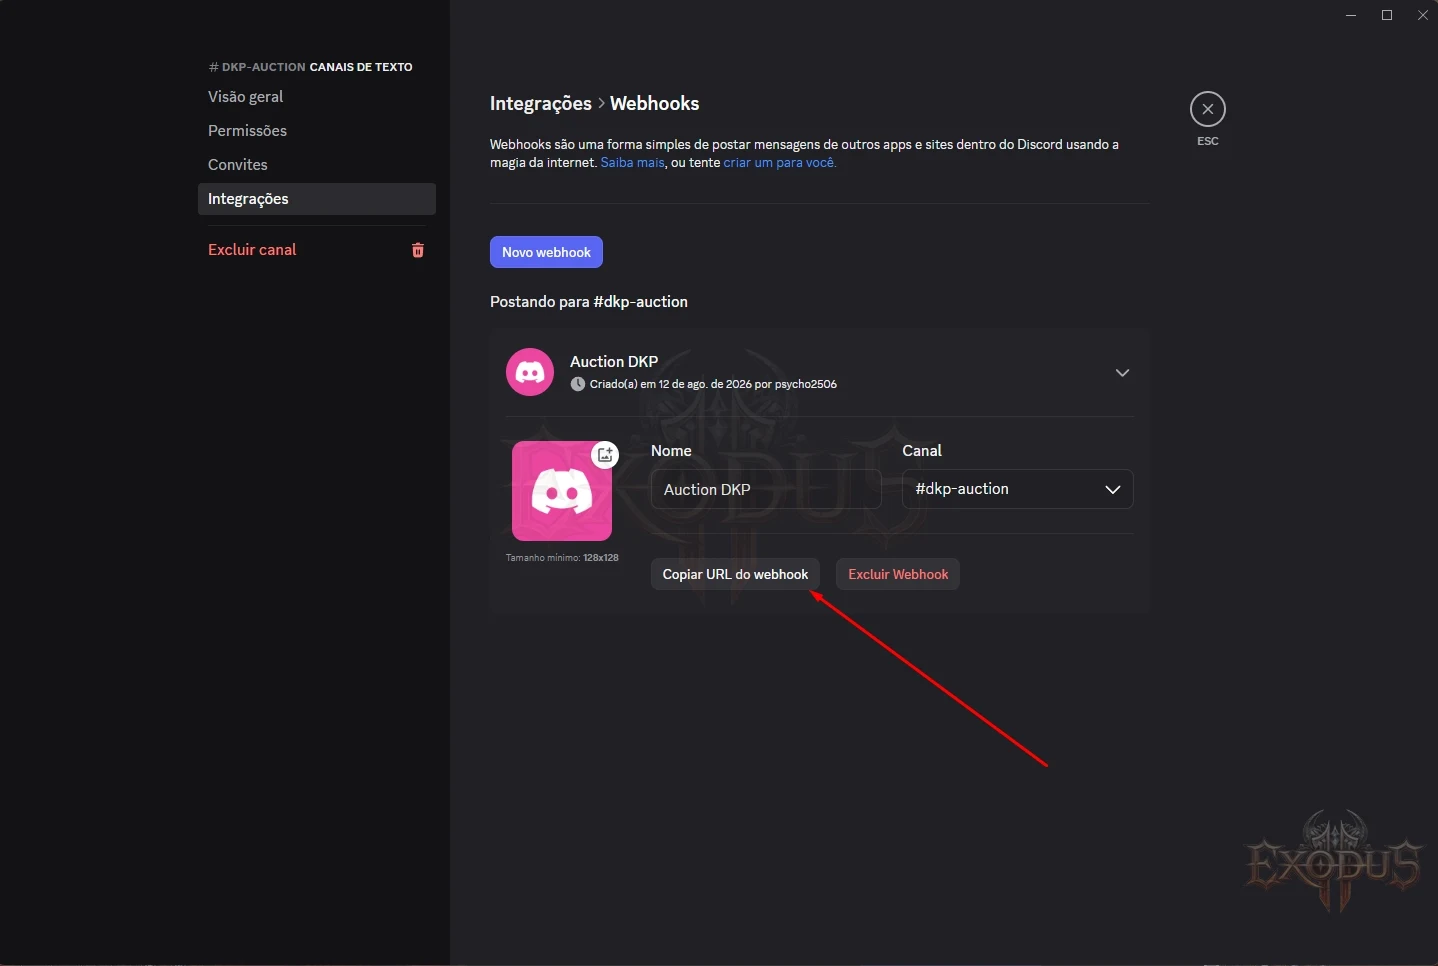Open the Saiba mais link
Image resolution: width=1438 pixels, height=966 pixels.
pos(632,162)
